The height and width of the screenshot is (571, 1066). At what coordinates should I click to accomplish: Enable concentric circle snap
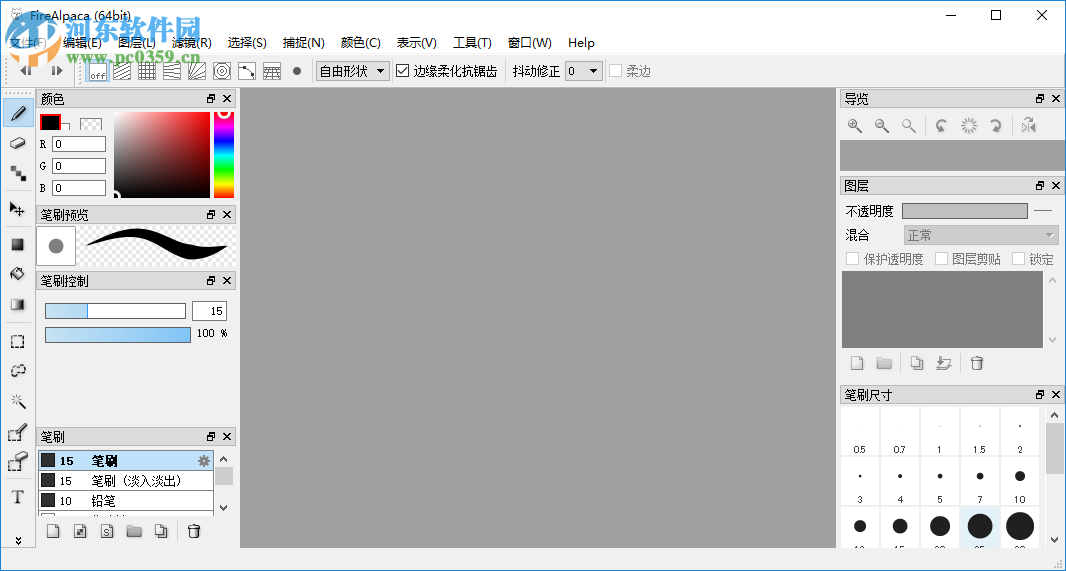(222, 71)
